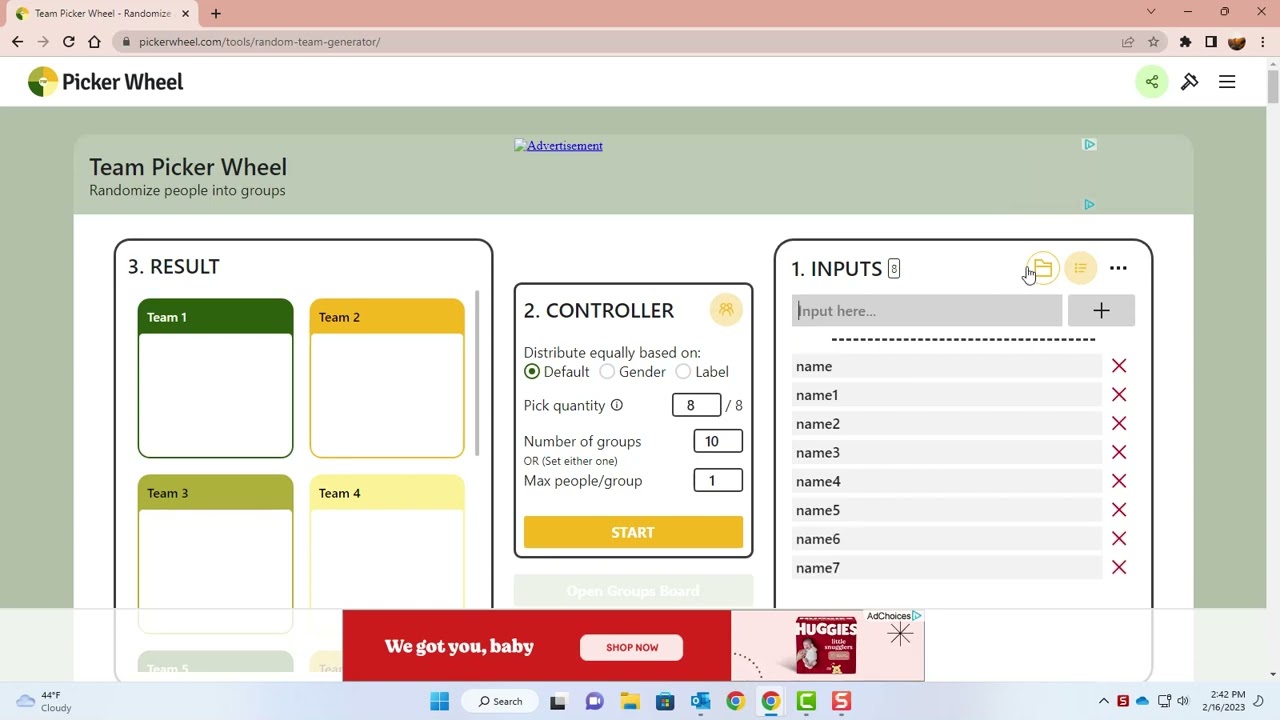Open the browser tab search dropdown arrow
1280x720 pixels.
click(x=1151, y=12)
